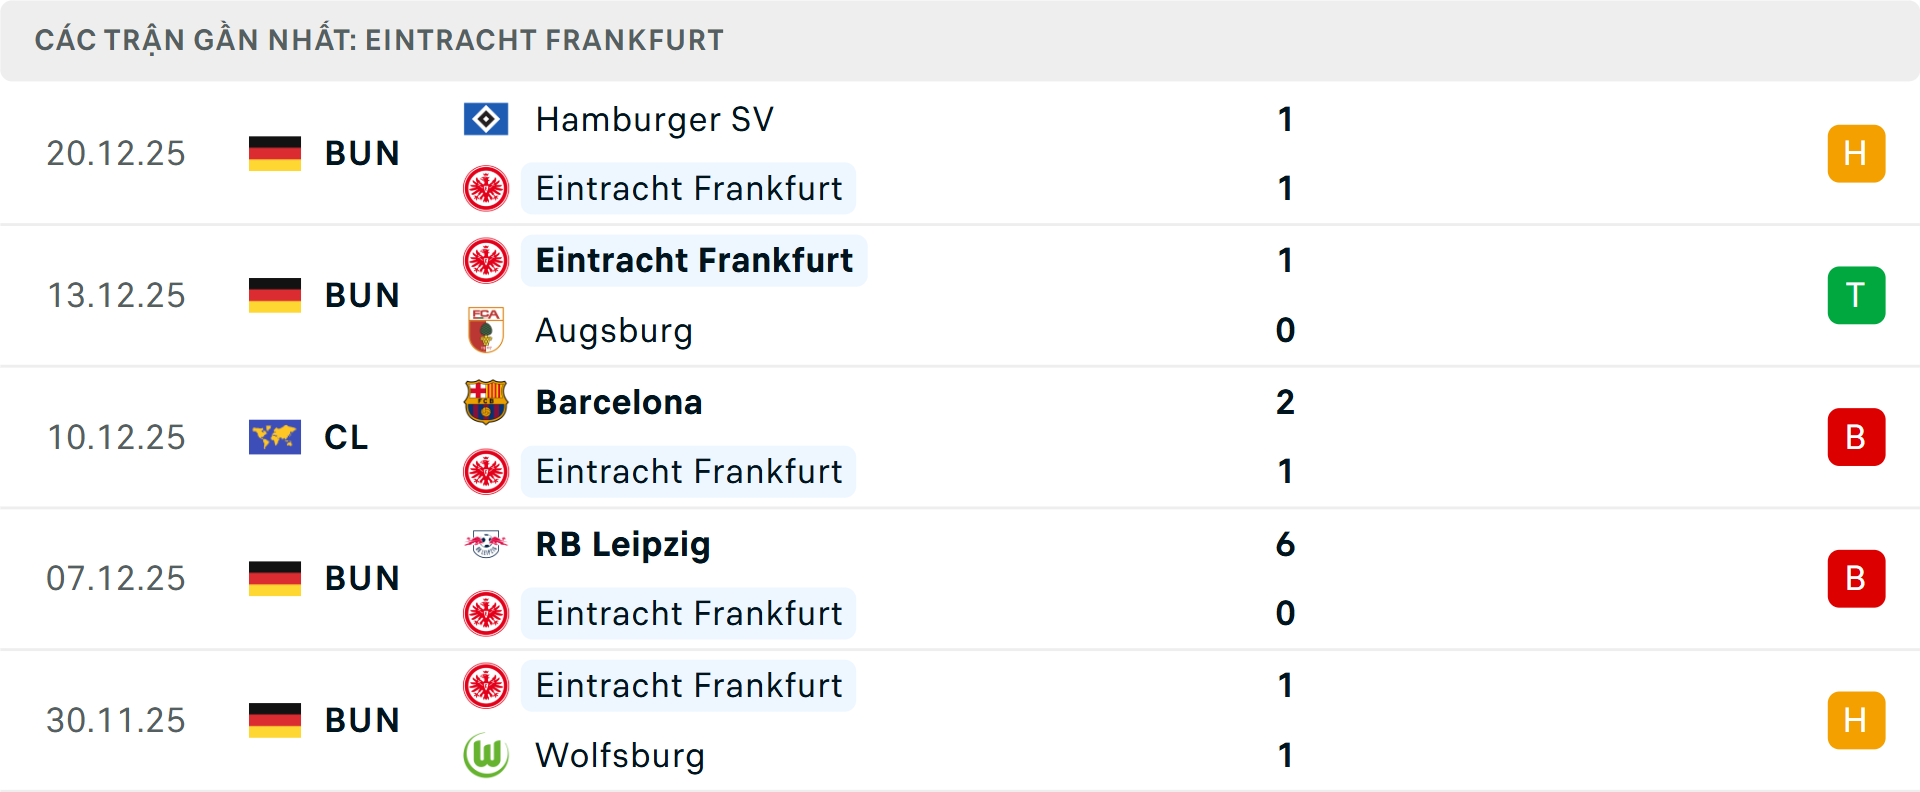Select the Hamburger SV club crest
Screen dimensions: 1920x792
coord(487,119)
